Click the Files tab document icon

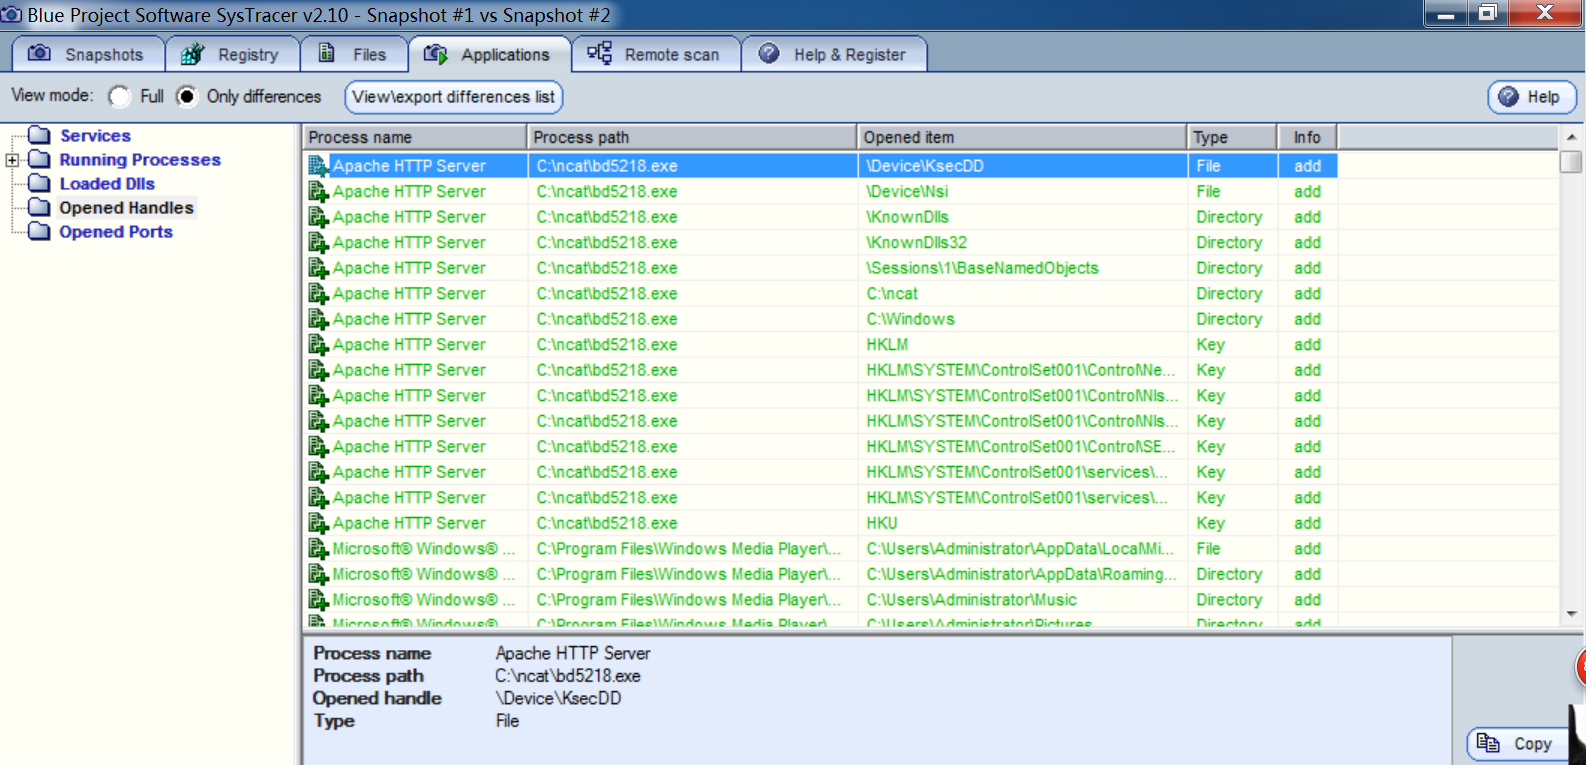click(x=326, y=53)
